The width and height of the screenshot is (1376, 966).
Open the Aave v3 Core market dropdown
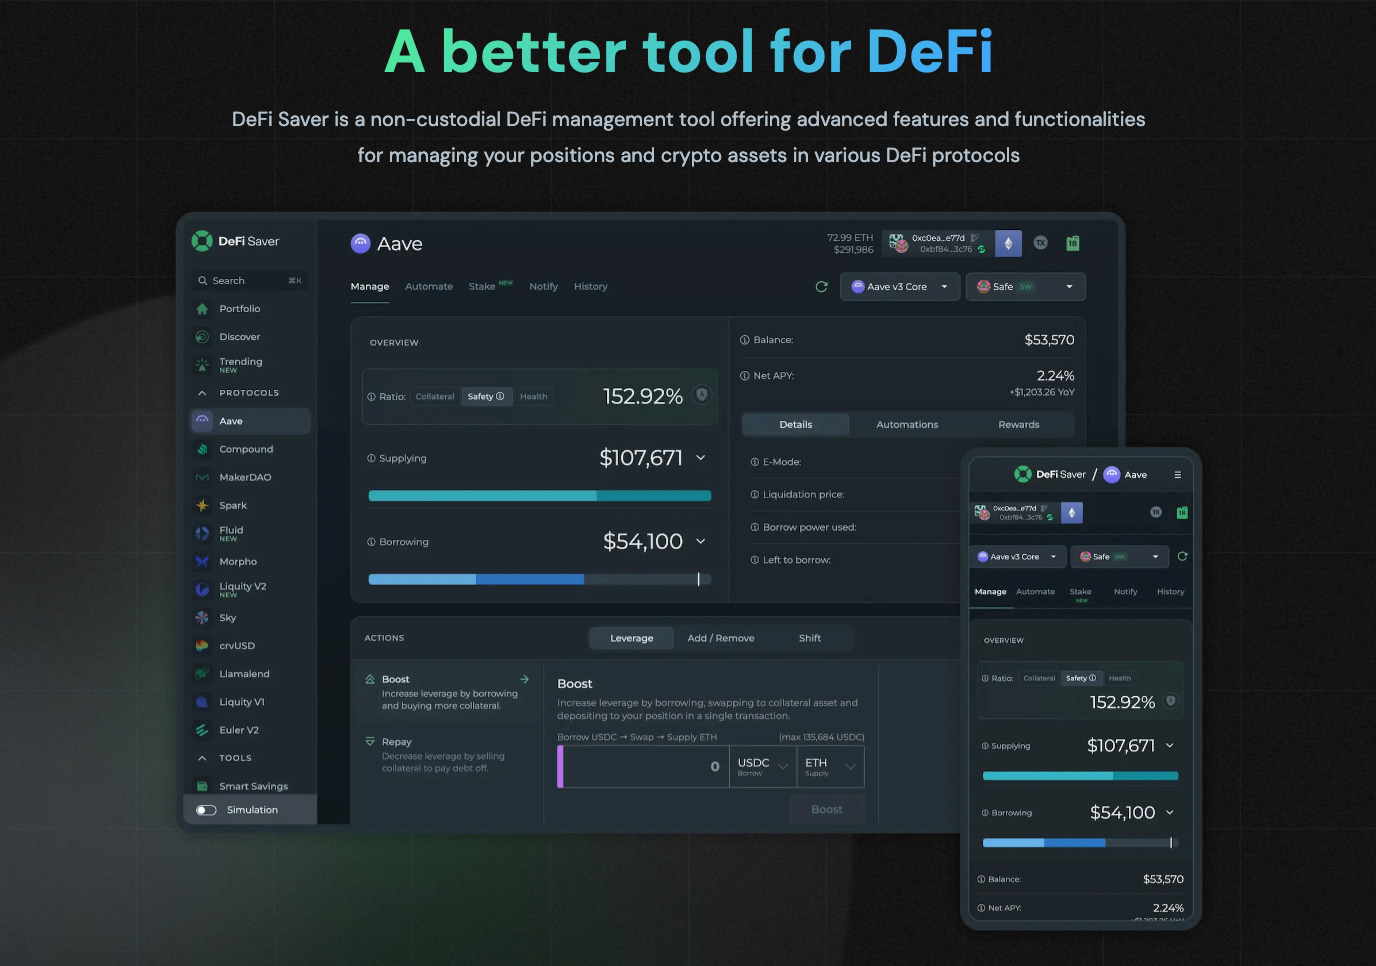point(900,287)
